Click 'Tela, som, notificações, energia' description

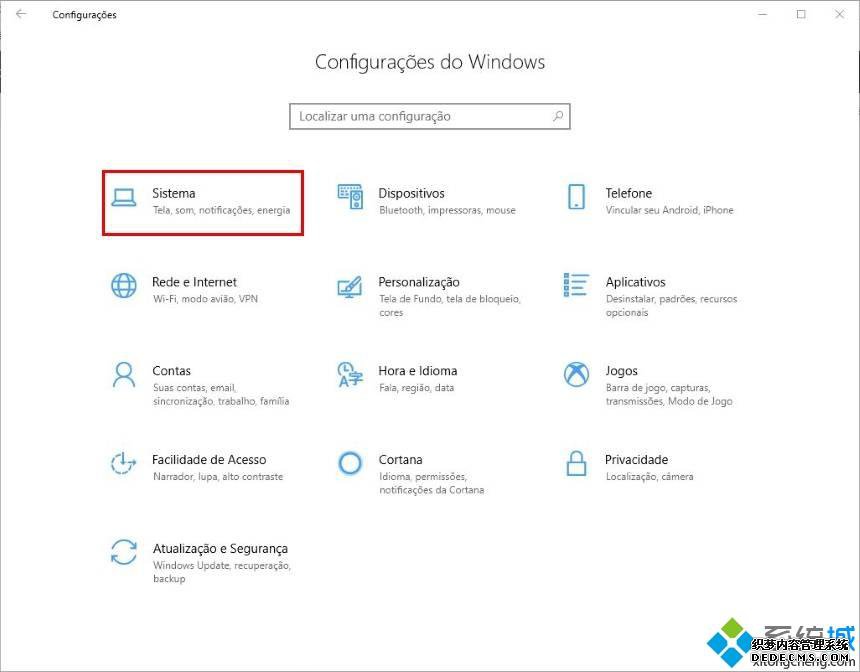tap(222, 210)
